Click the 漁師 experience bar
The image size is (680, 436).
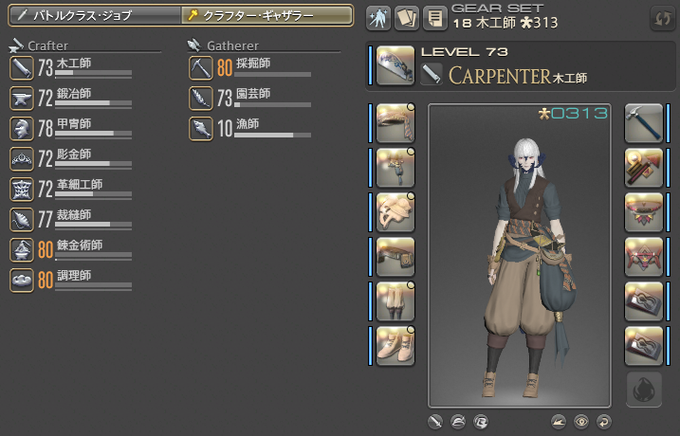click(272, 135)
